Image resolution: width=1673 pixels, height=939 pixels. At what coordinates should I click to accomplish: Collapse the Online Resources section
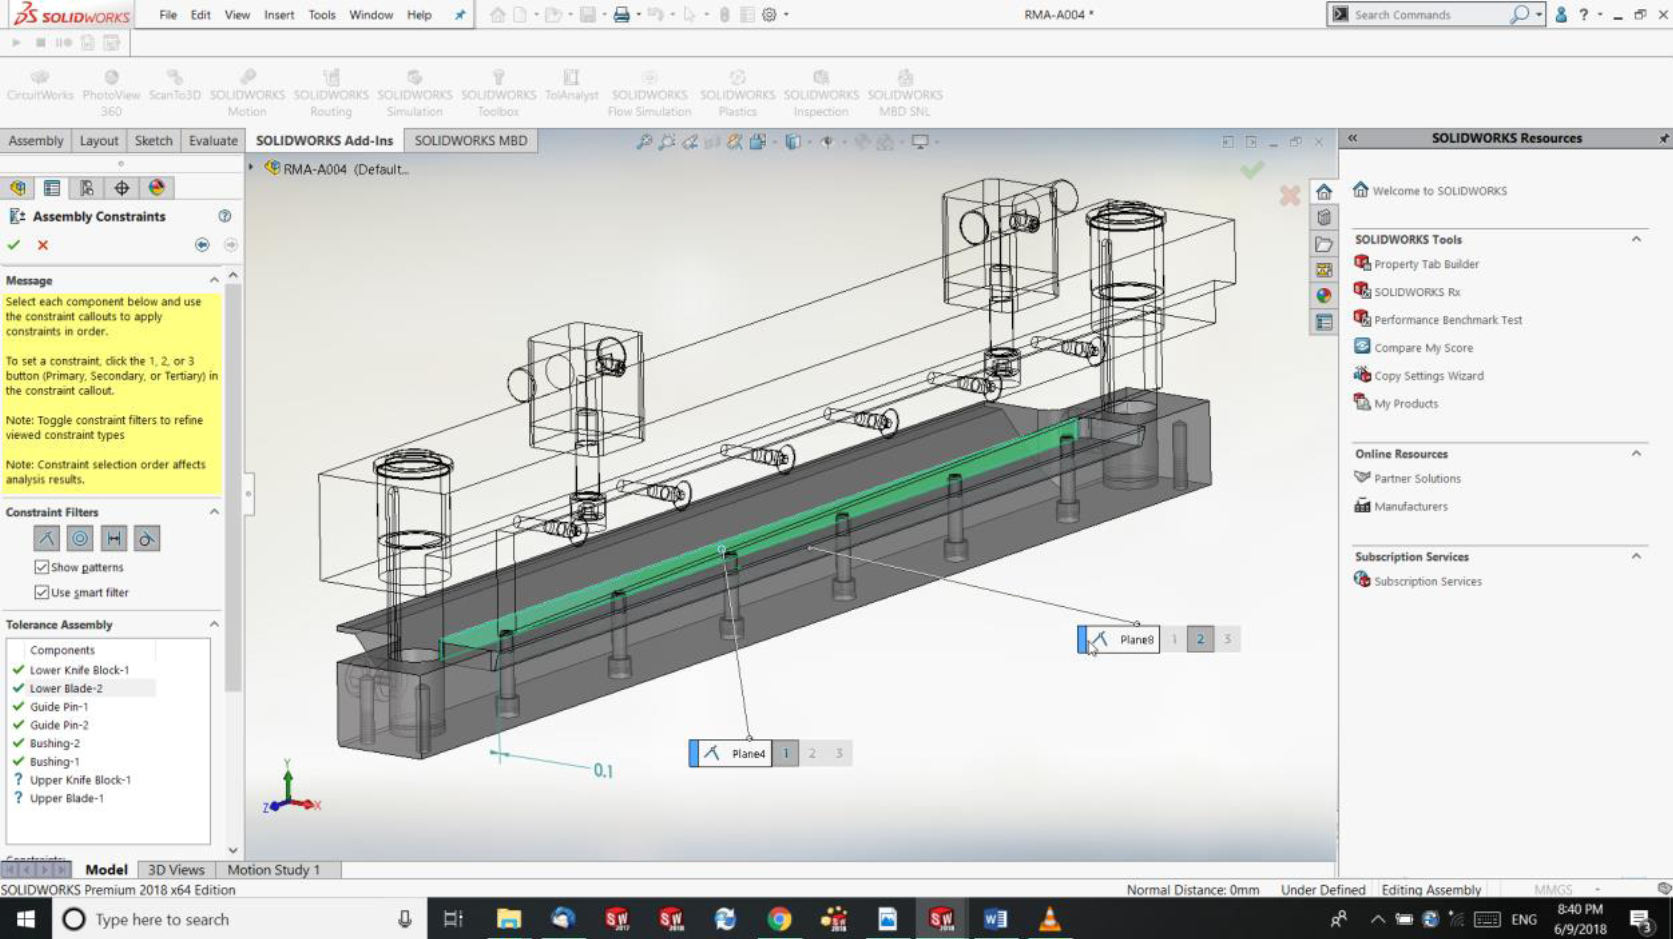[1637, 453]
